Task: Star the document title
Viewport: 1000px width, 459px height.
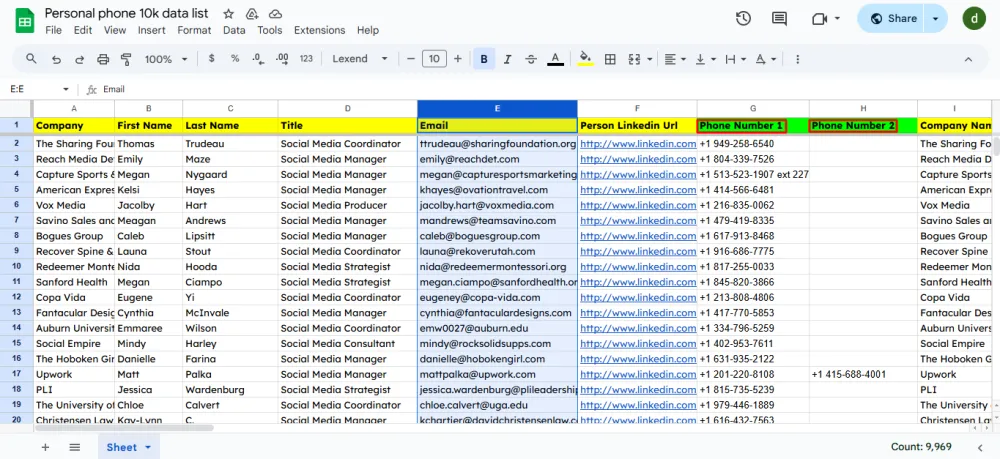Action: pyautogui.click(x=228, y=14)
